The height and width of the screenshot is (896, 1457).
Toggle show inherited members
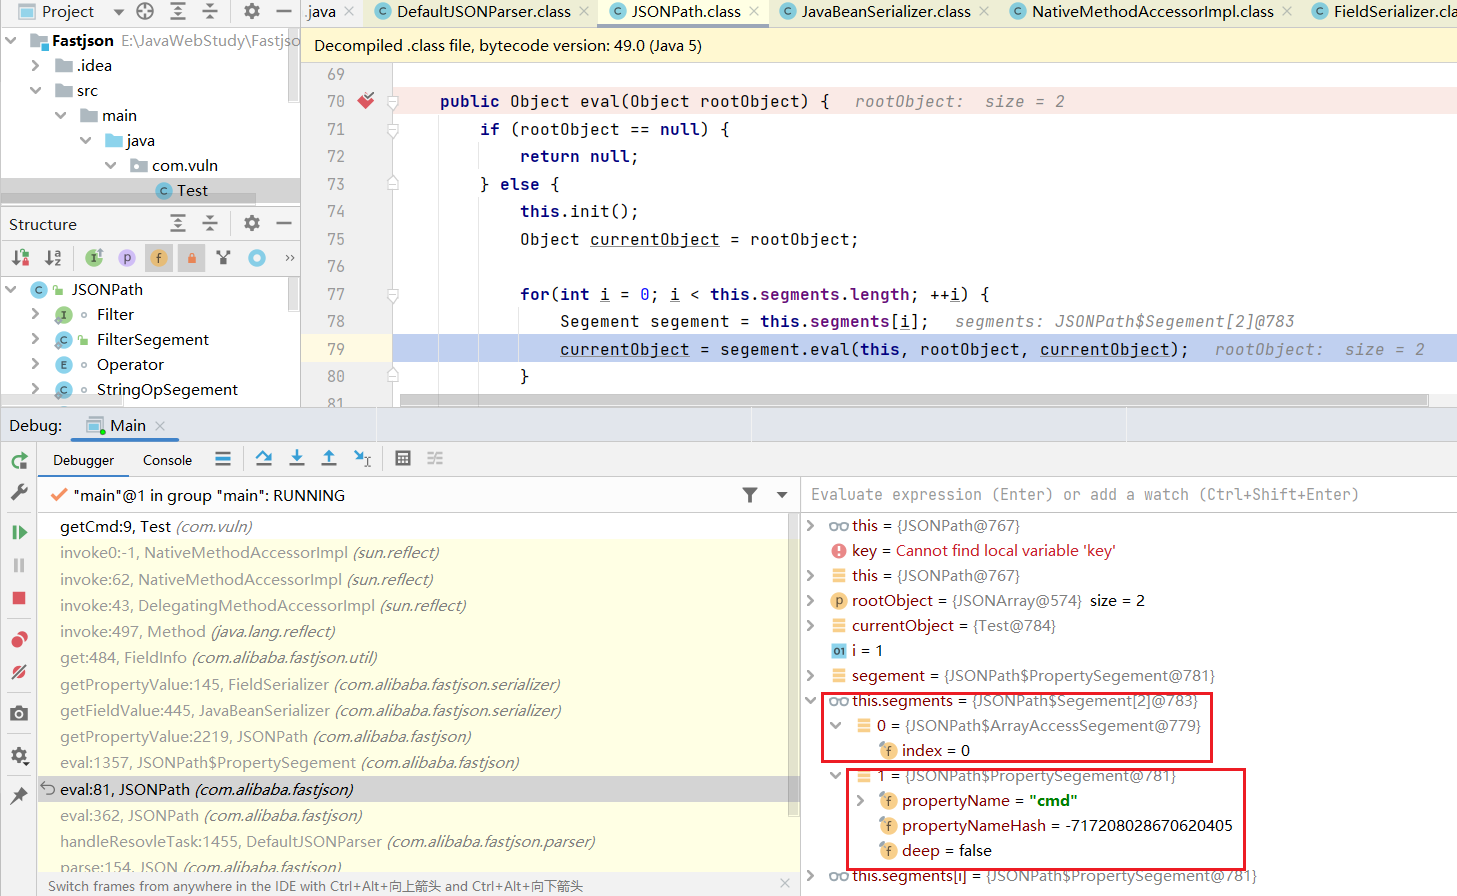pos(94,257)
